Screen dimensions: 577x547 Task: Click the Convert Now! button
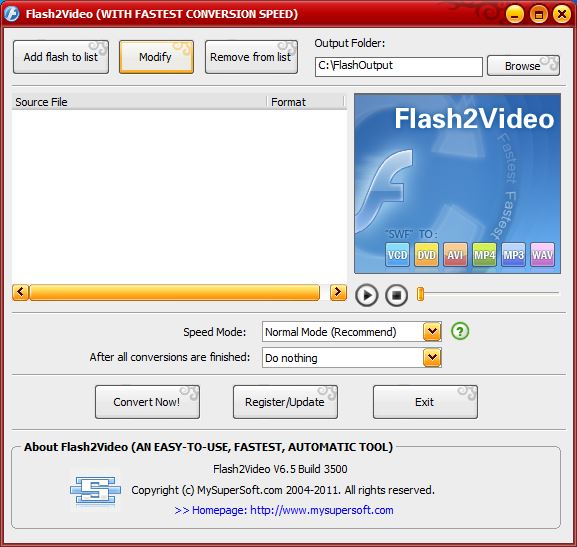pyautogui.click(x=147, y=402)
